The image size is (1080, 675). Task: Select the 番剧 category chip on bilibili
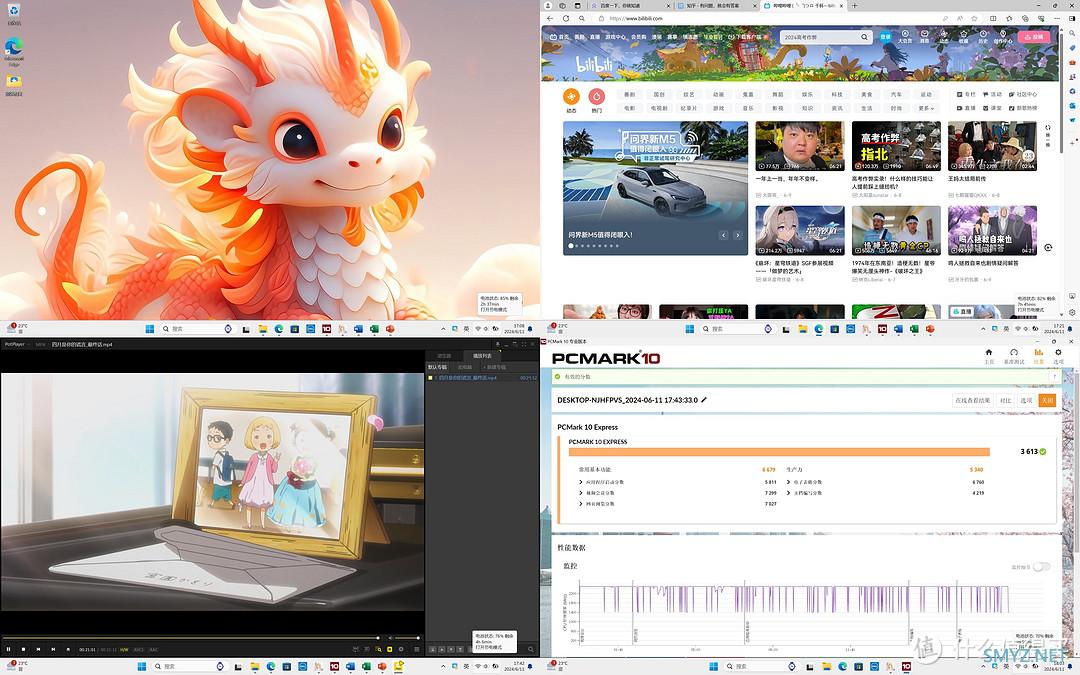point(630,94)
